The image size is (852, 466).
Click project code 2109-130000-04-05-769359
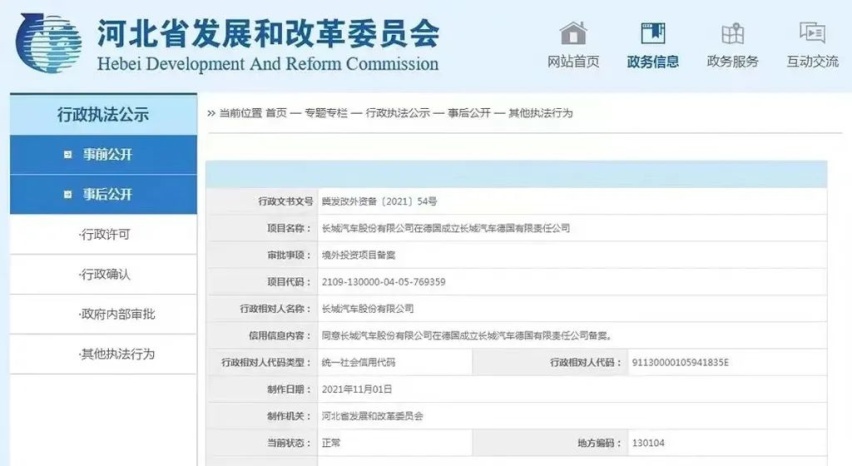click(x=384, y=282)
